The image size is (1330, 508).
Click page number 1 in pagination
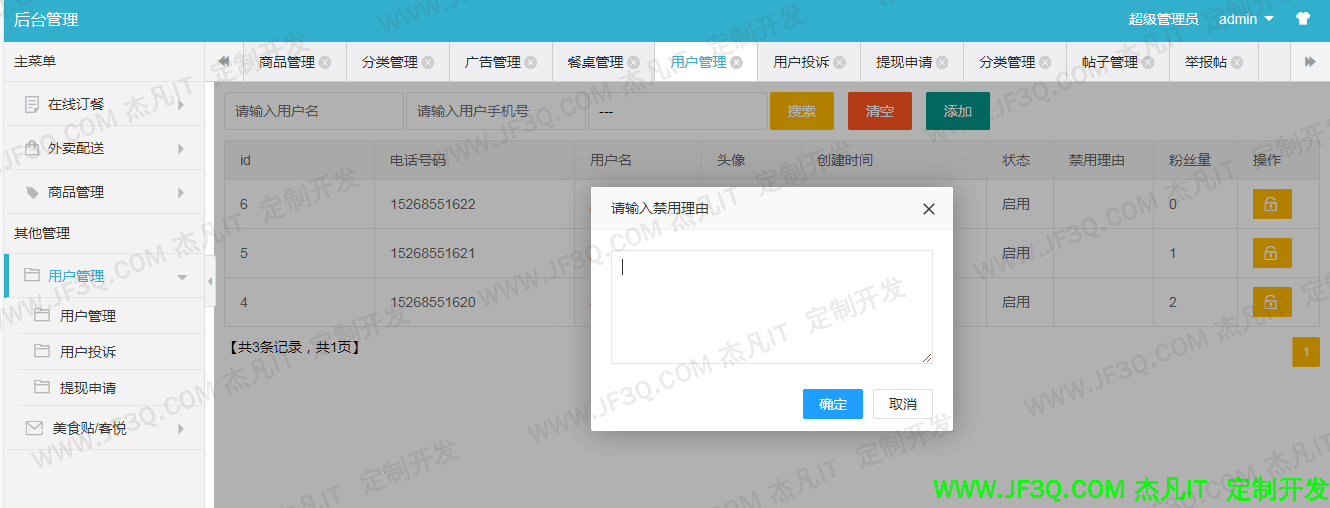[x=1306, y=352]
